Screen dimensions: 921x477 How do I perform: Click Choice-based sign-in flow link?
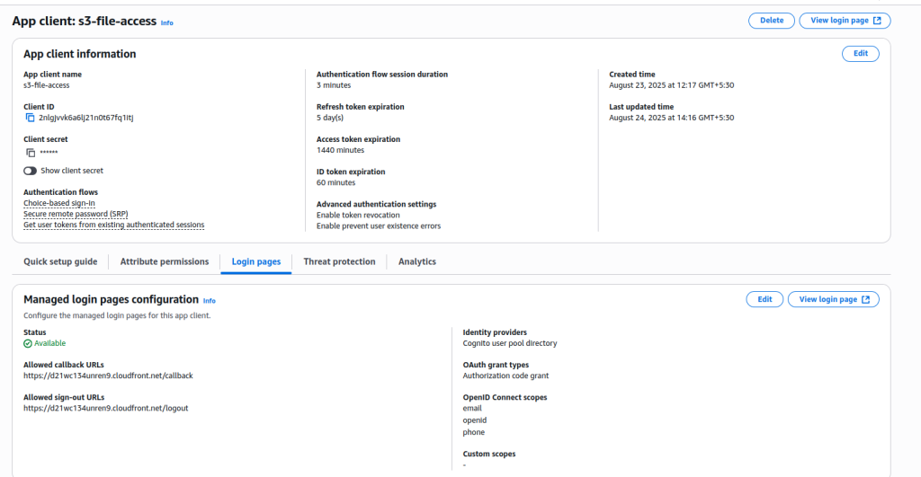[x=59, y=203]
